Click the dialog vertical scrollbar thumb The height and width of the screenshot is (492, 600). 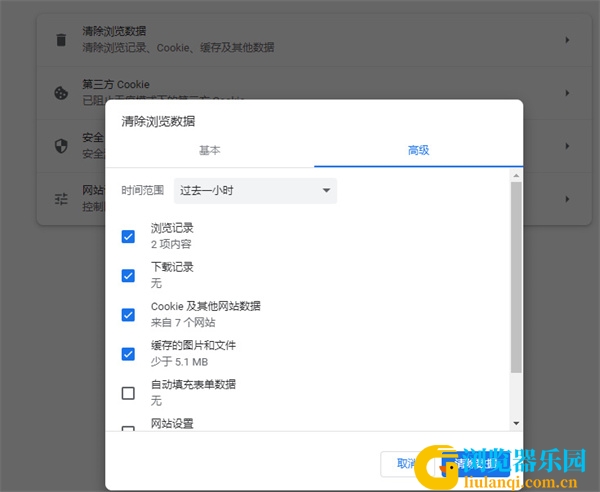coord(516,277)
